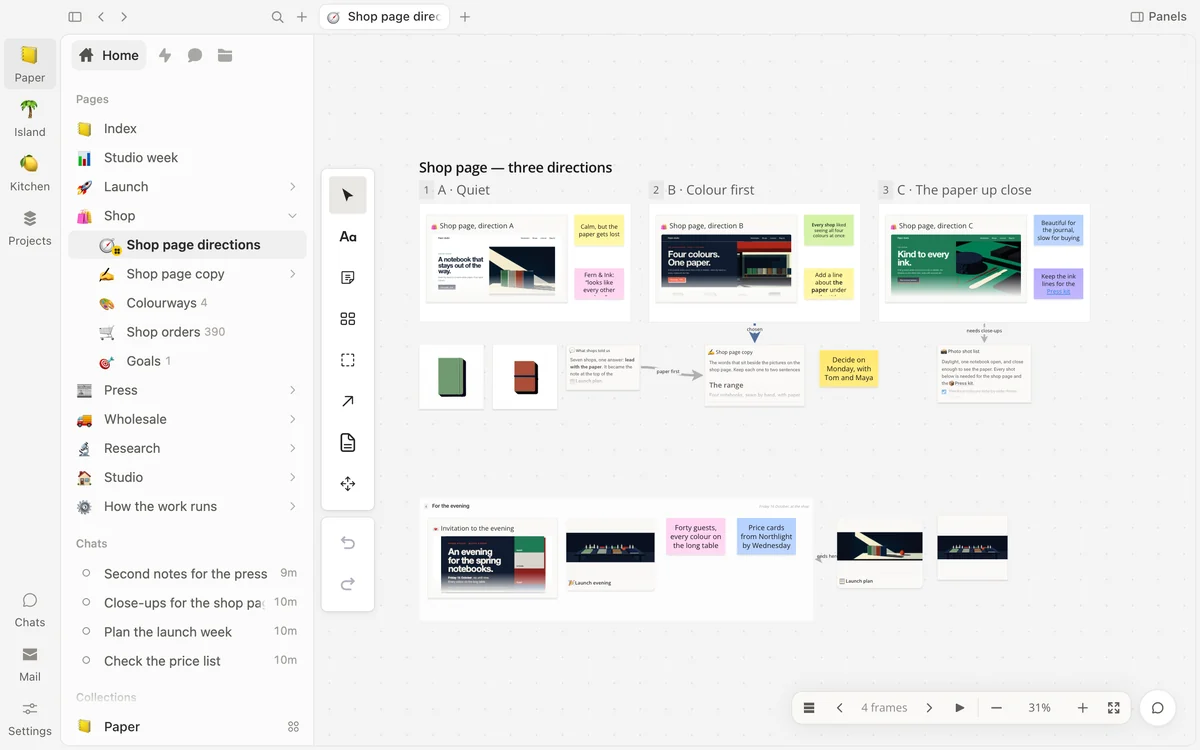
Task: Collapse the Shop page group
Action: click(292, 216)
